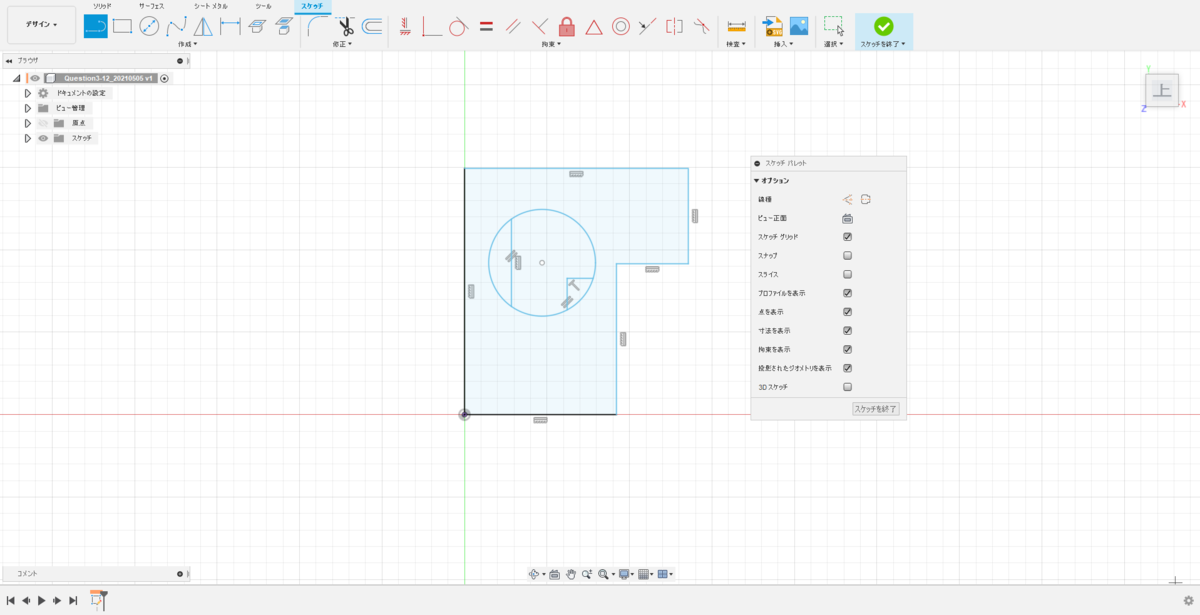
Task: Toggle 投影されたジオメトリを表示 checkbox
Action: pos(848,368)
